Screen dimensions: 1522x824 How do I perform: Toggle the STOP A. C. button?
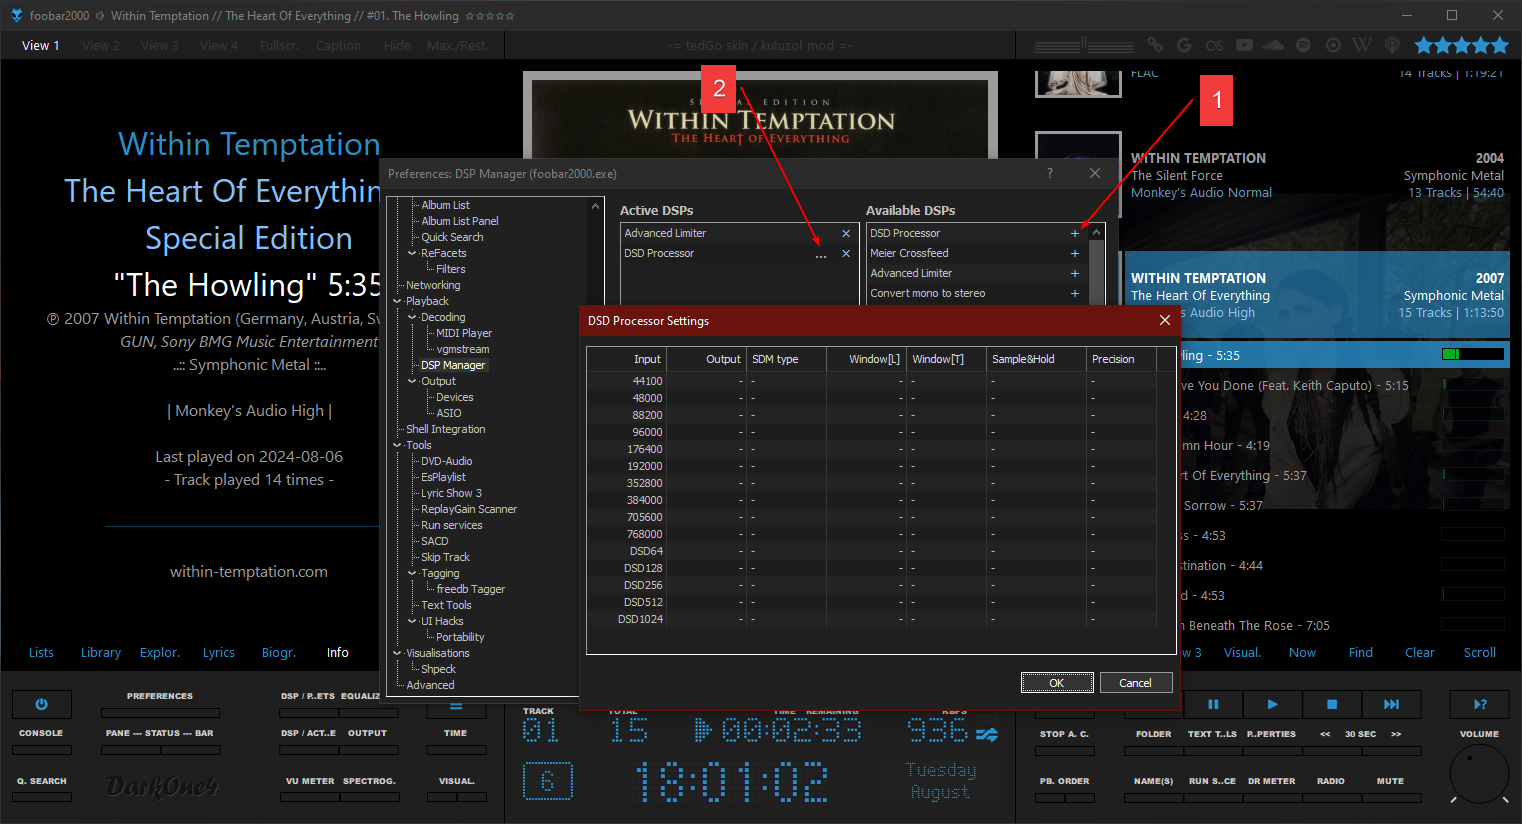(1064, 751)
